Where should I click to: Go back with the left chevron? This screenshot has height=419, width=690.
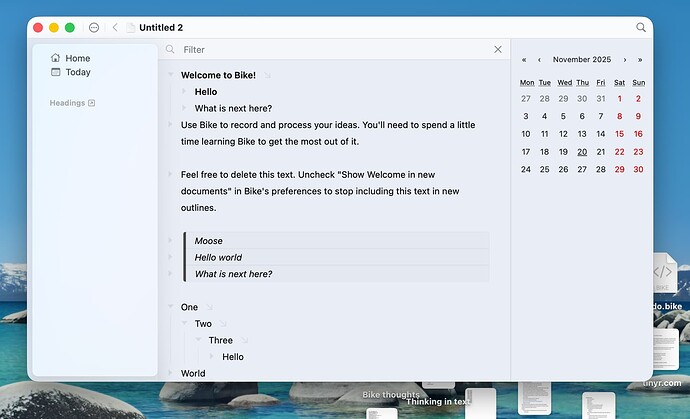click(115, 28)
